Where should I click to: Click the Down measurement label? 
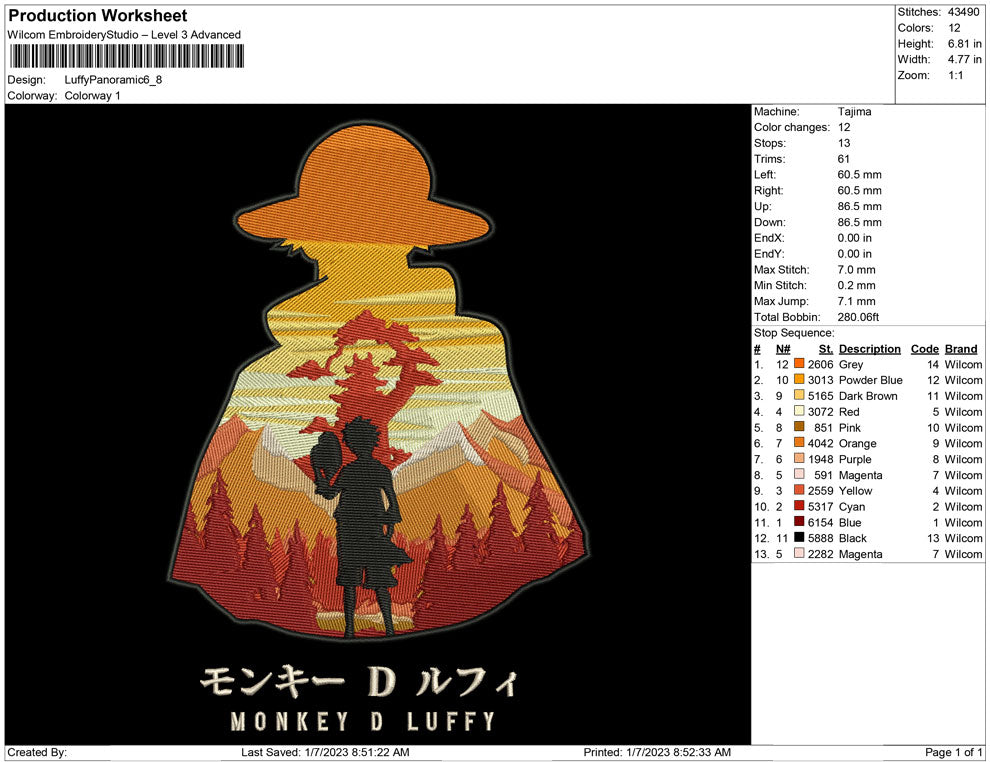(x=770, y=222)
